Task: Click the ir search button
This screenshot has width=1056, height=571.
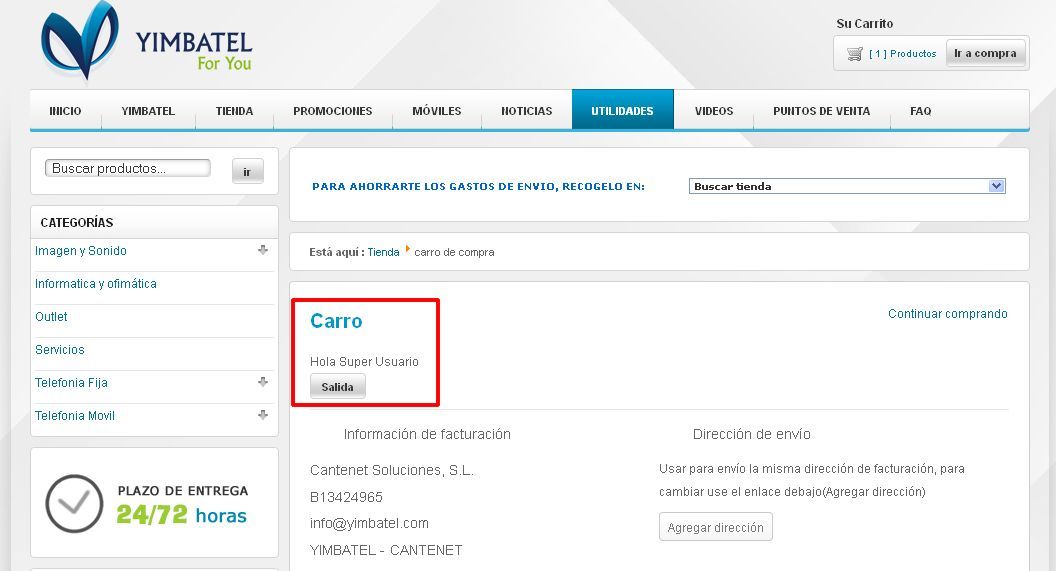Action: tap(247, 172)
